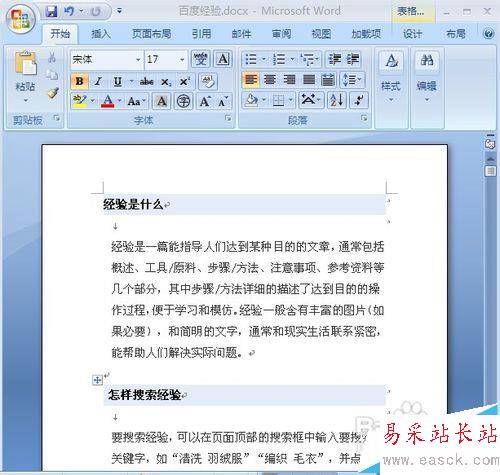Expand the 粘贴 options arrow
This screenshot has height=475, width=500.
(x=25, y=100)
